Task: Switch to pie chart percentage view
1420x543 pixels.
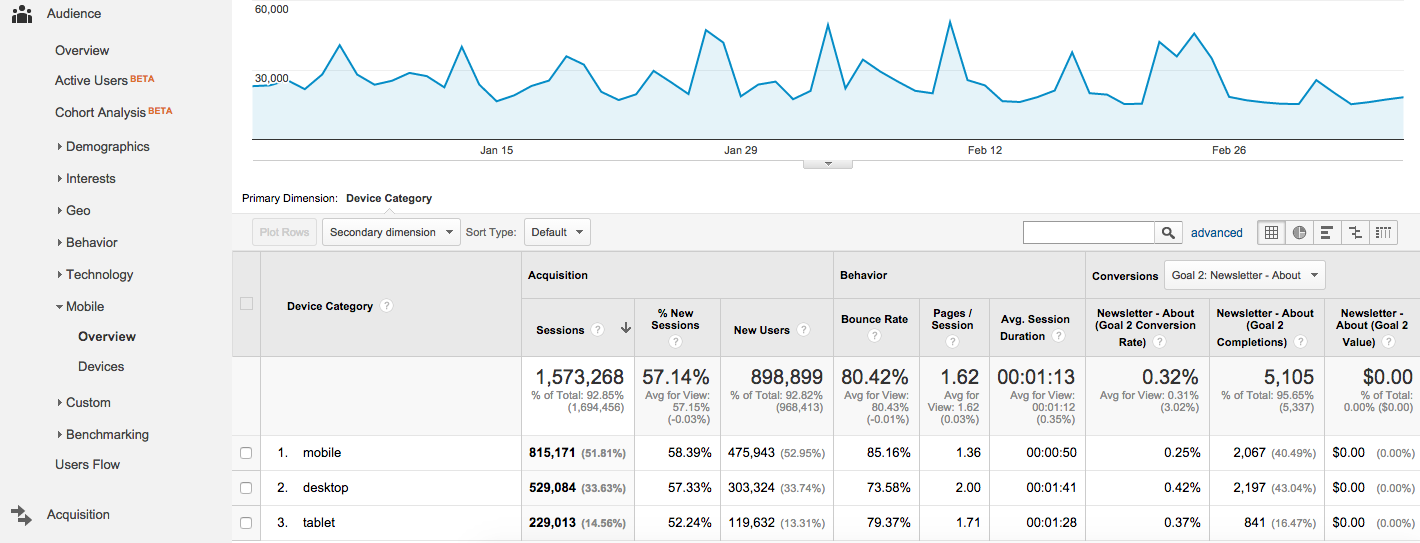Action: pyautogui.click(x=1299, y=232)
